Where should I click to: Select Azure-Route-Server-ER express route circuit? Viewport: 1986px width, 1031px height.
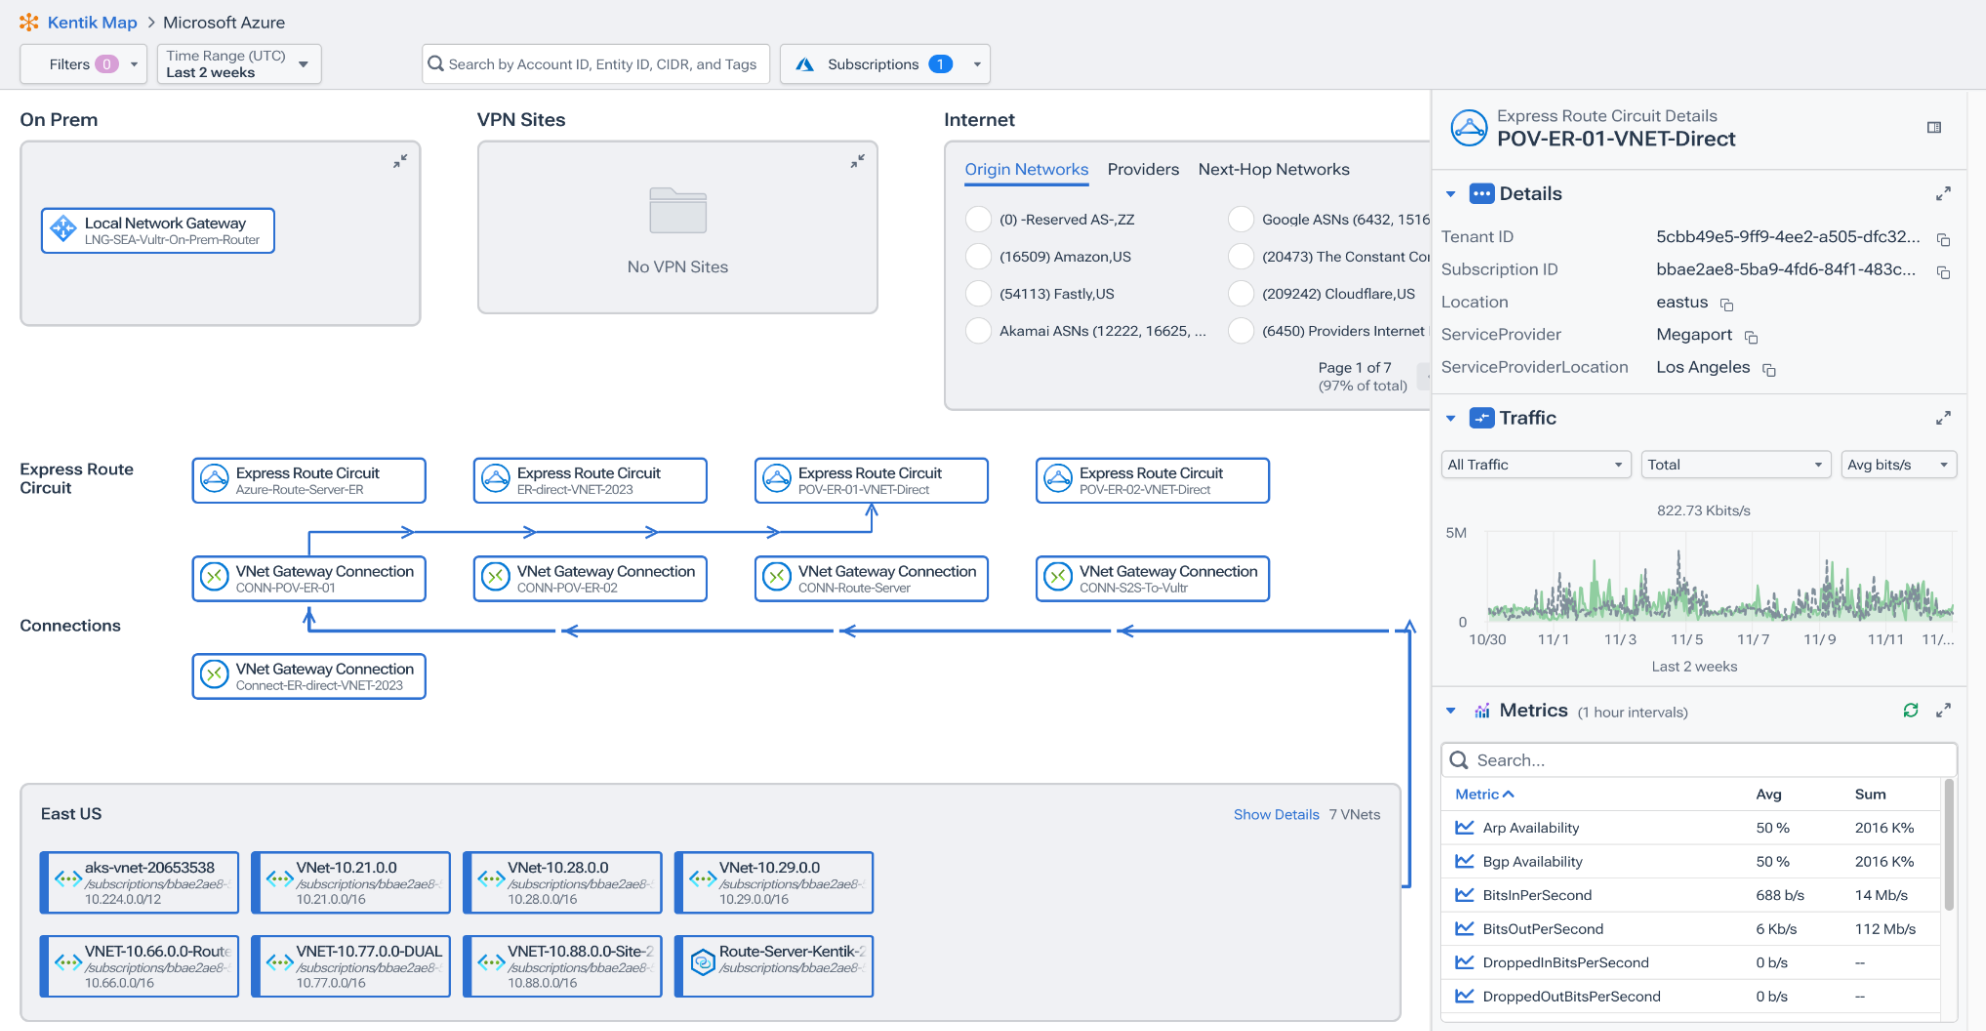pyautogui.click(x=309, y=480)
